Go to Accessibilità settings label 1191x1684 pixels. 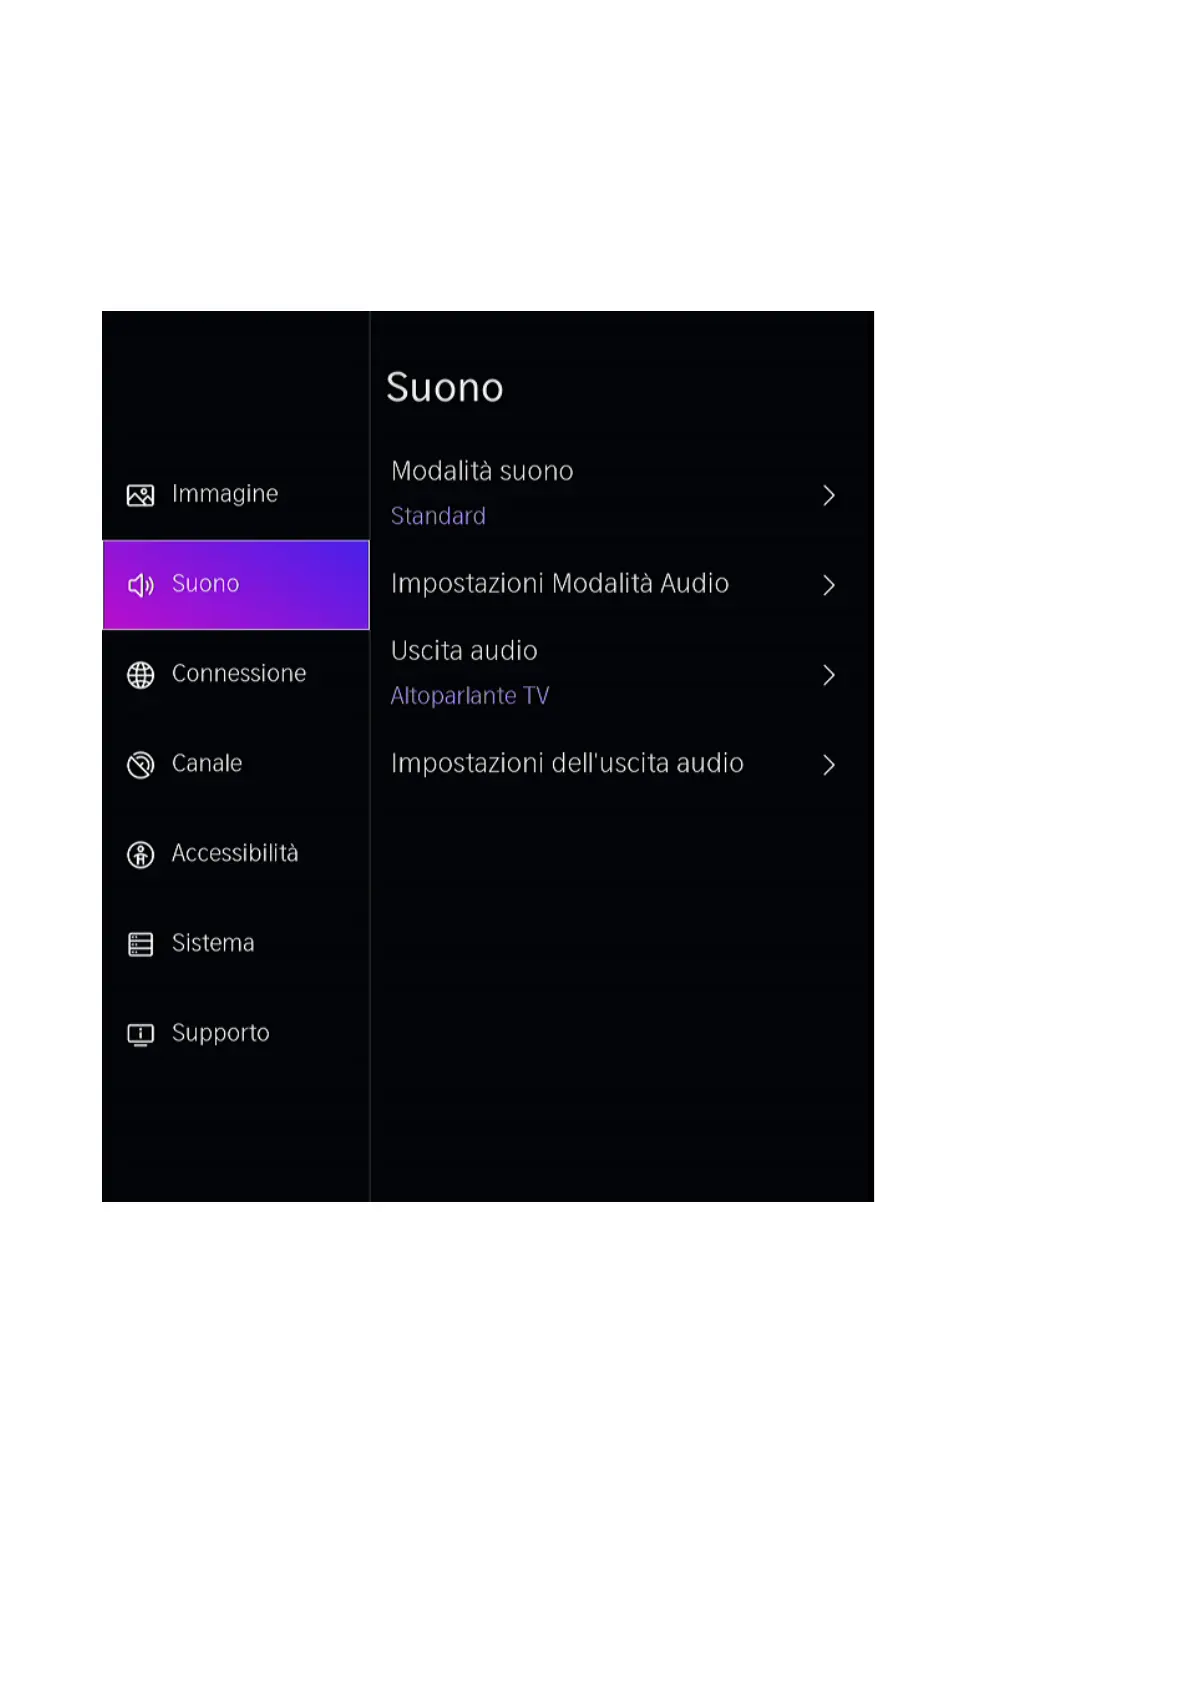[235, 853]
